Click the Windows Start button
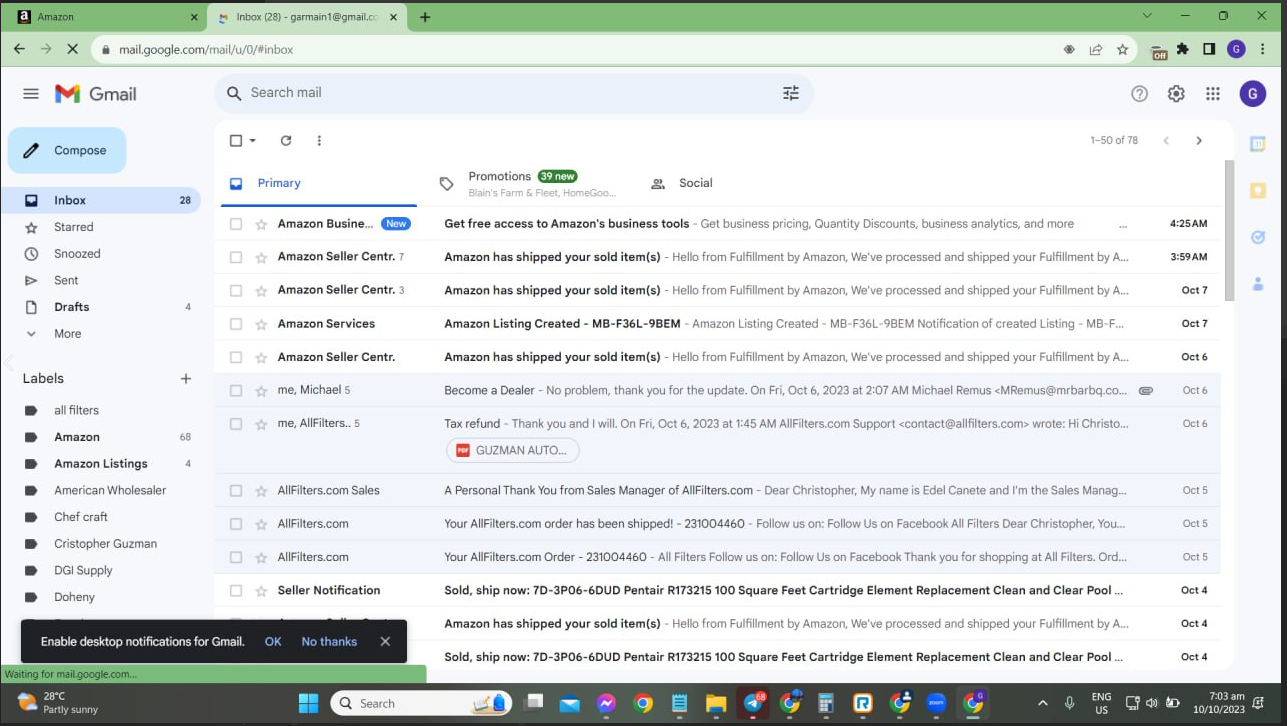This screenshot has width=1287, height=726. tap(308, 703)
